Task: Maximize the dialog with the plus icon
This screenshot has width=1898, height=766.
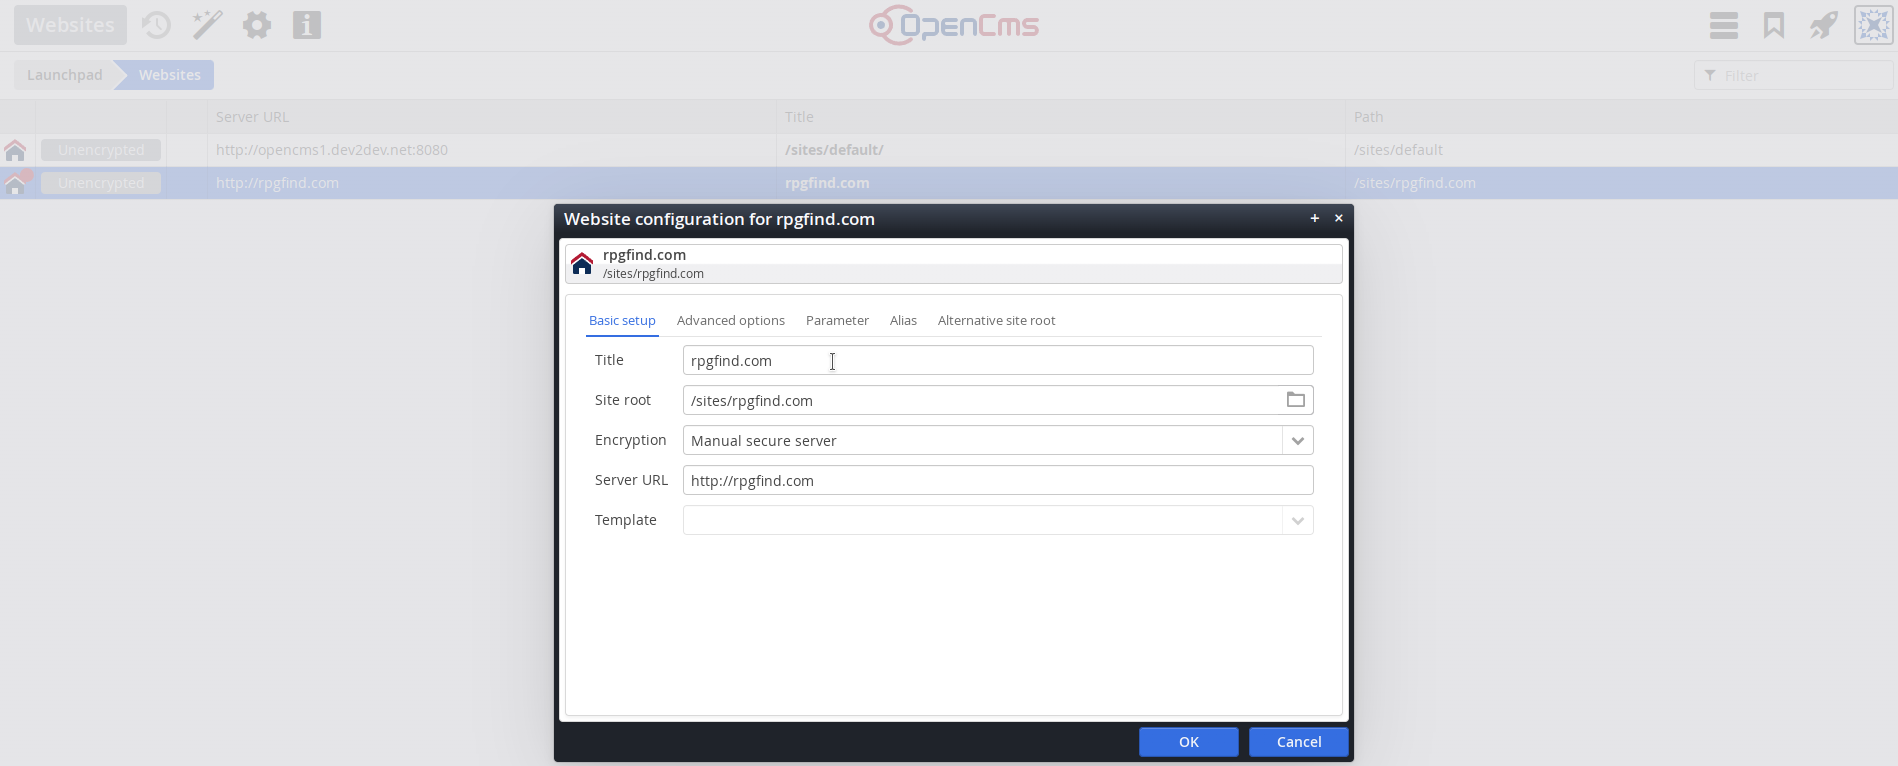Action: pos(1314,218)
